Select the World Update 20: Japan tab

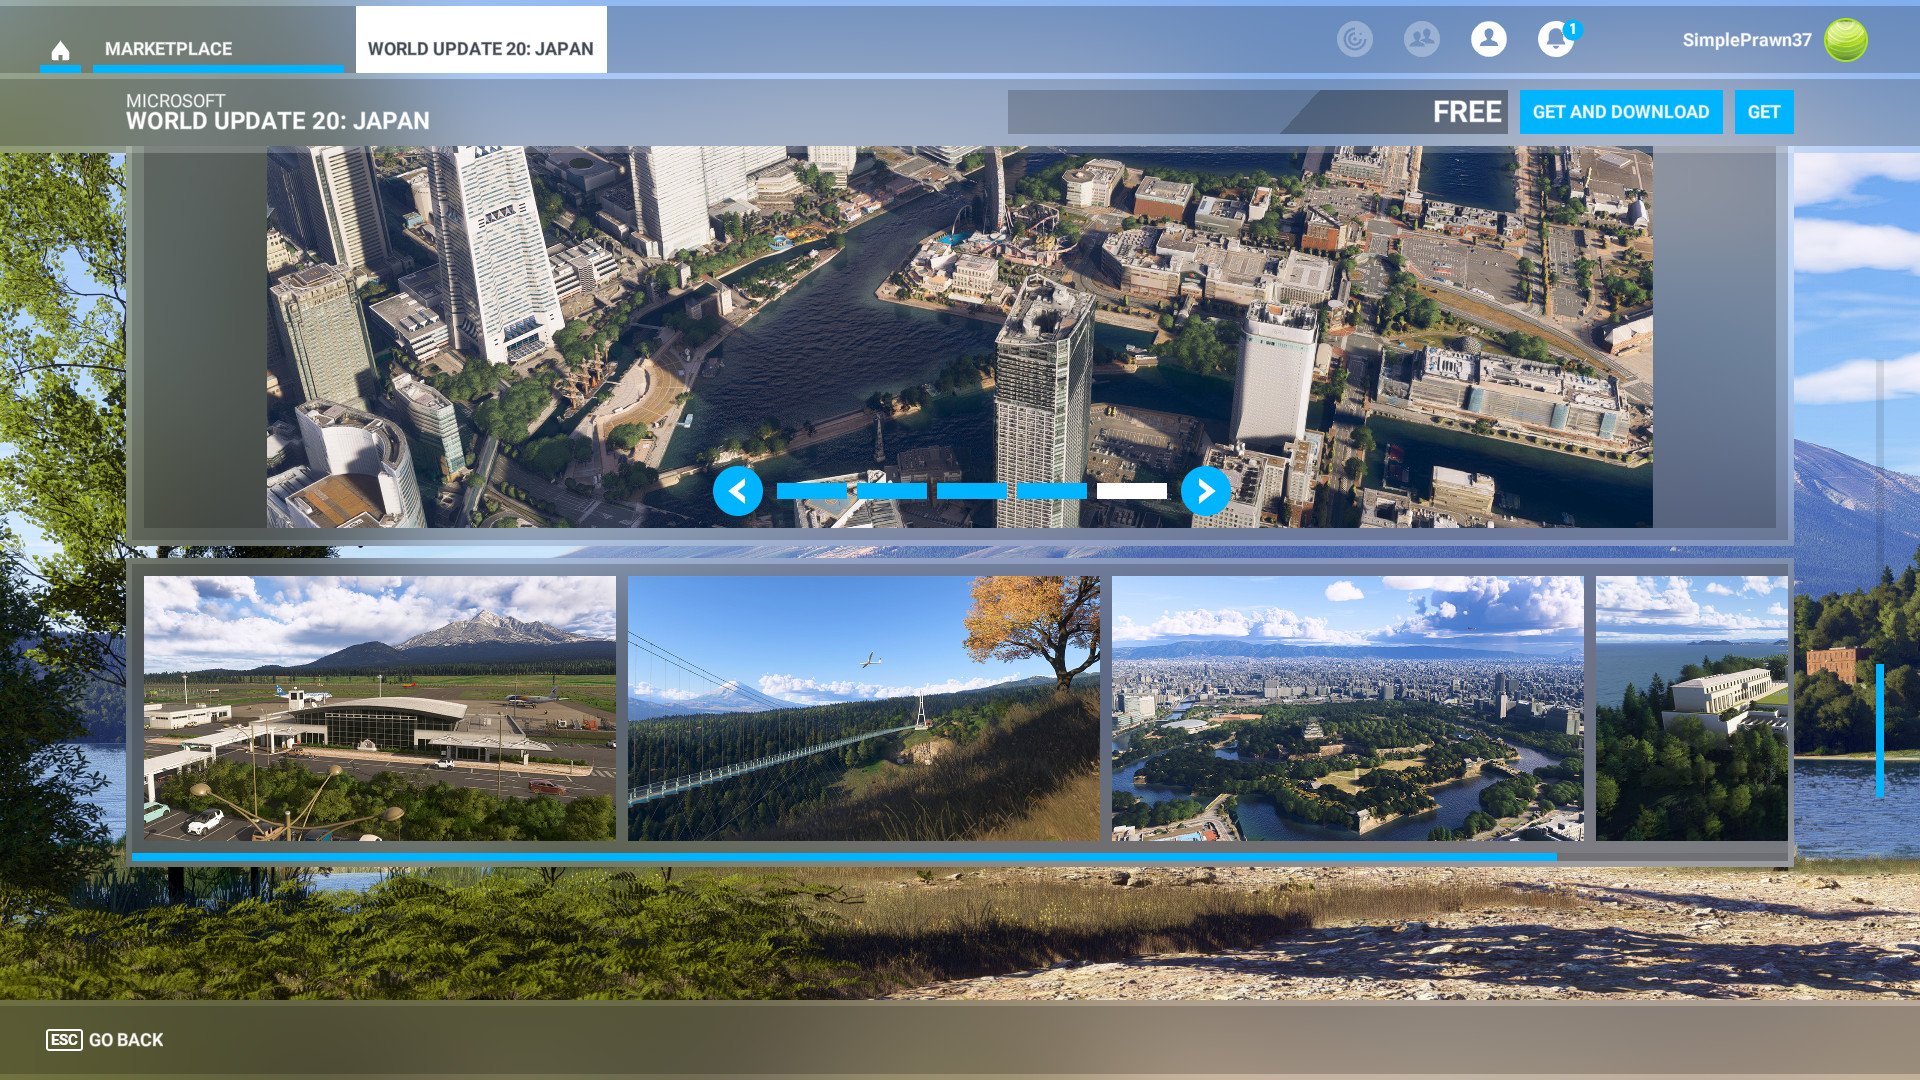480,49
